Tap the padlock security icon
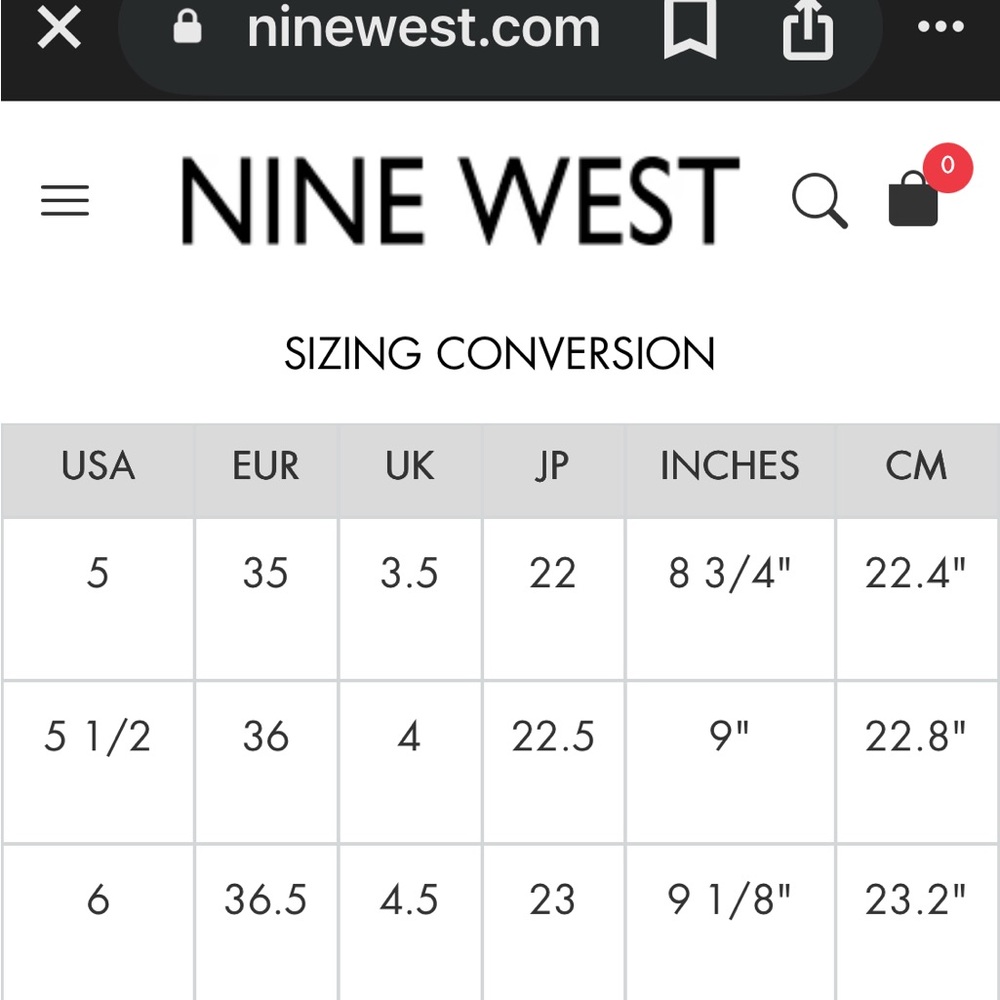 [x=188, y=27]
